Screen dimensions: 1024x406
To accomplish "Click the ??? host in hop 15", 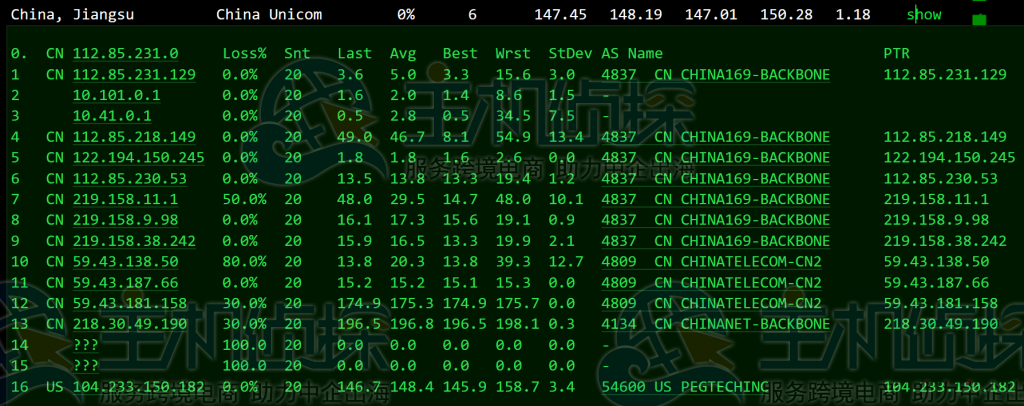I will point(86,366).
